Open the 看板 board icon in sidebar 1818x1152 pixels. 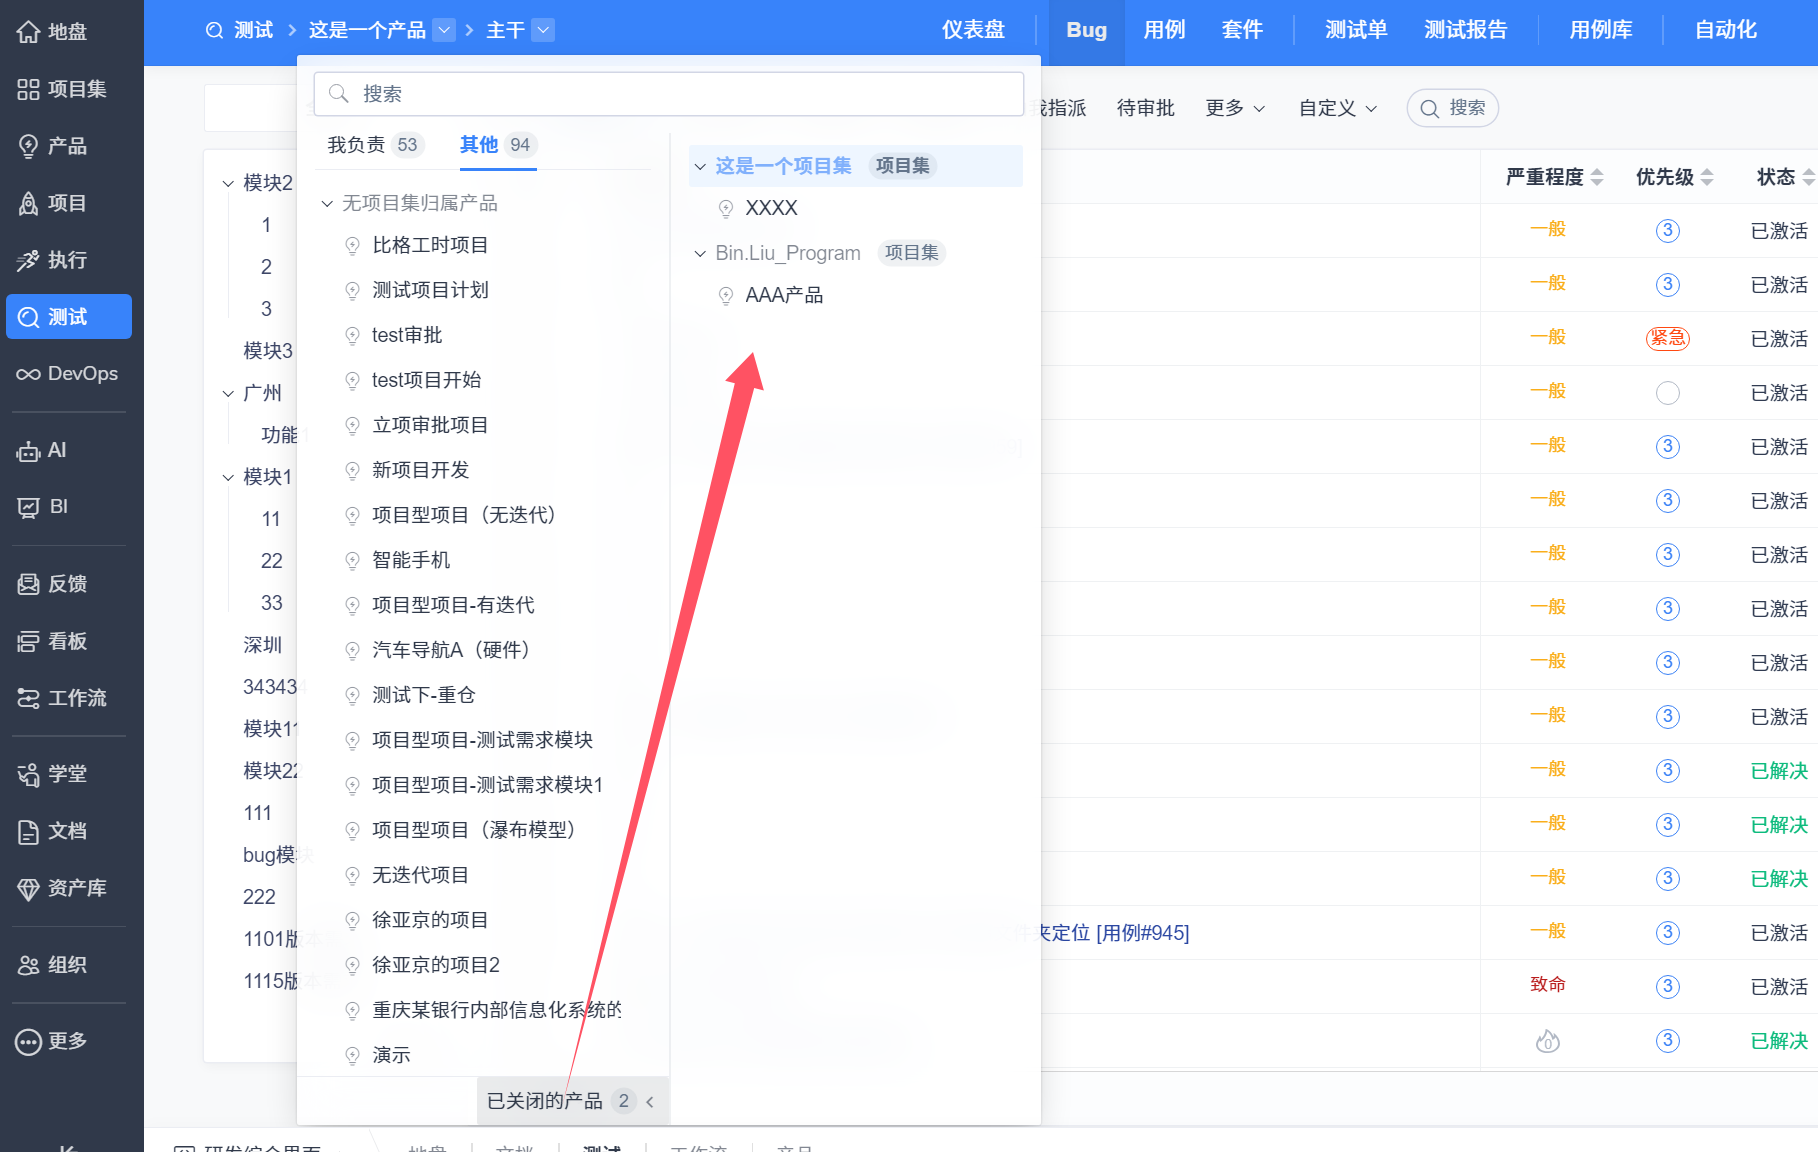coord(28,641)
